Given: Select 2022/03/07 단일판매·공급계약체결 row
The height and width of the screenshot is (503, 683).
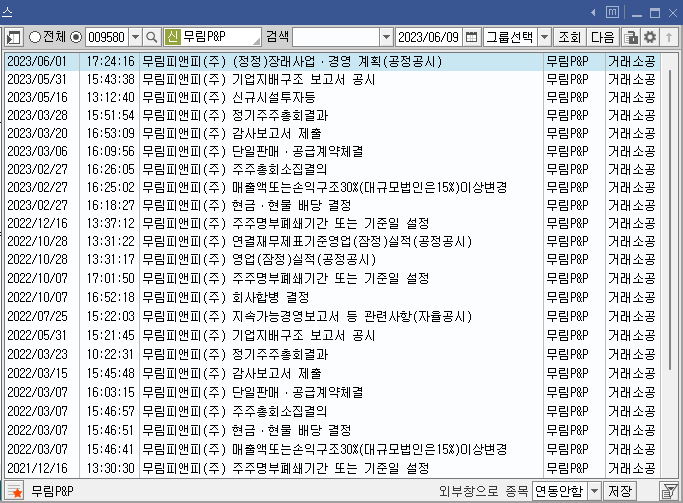Looking at the screenshot, I should (333, 392).
